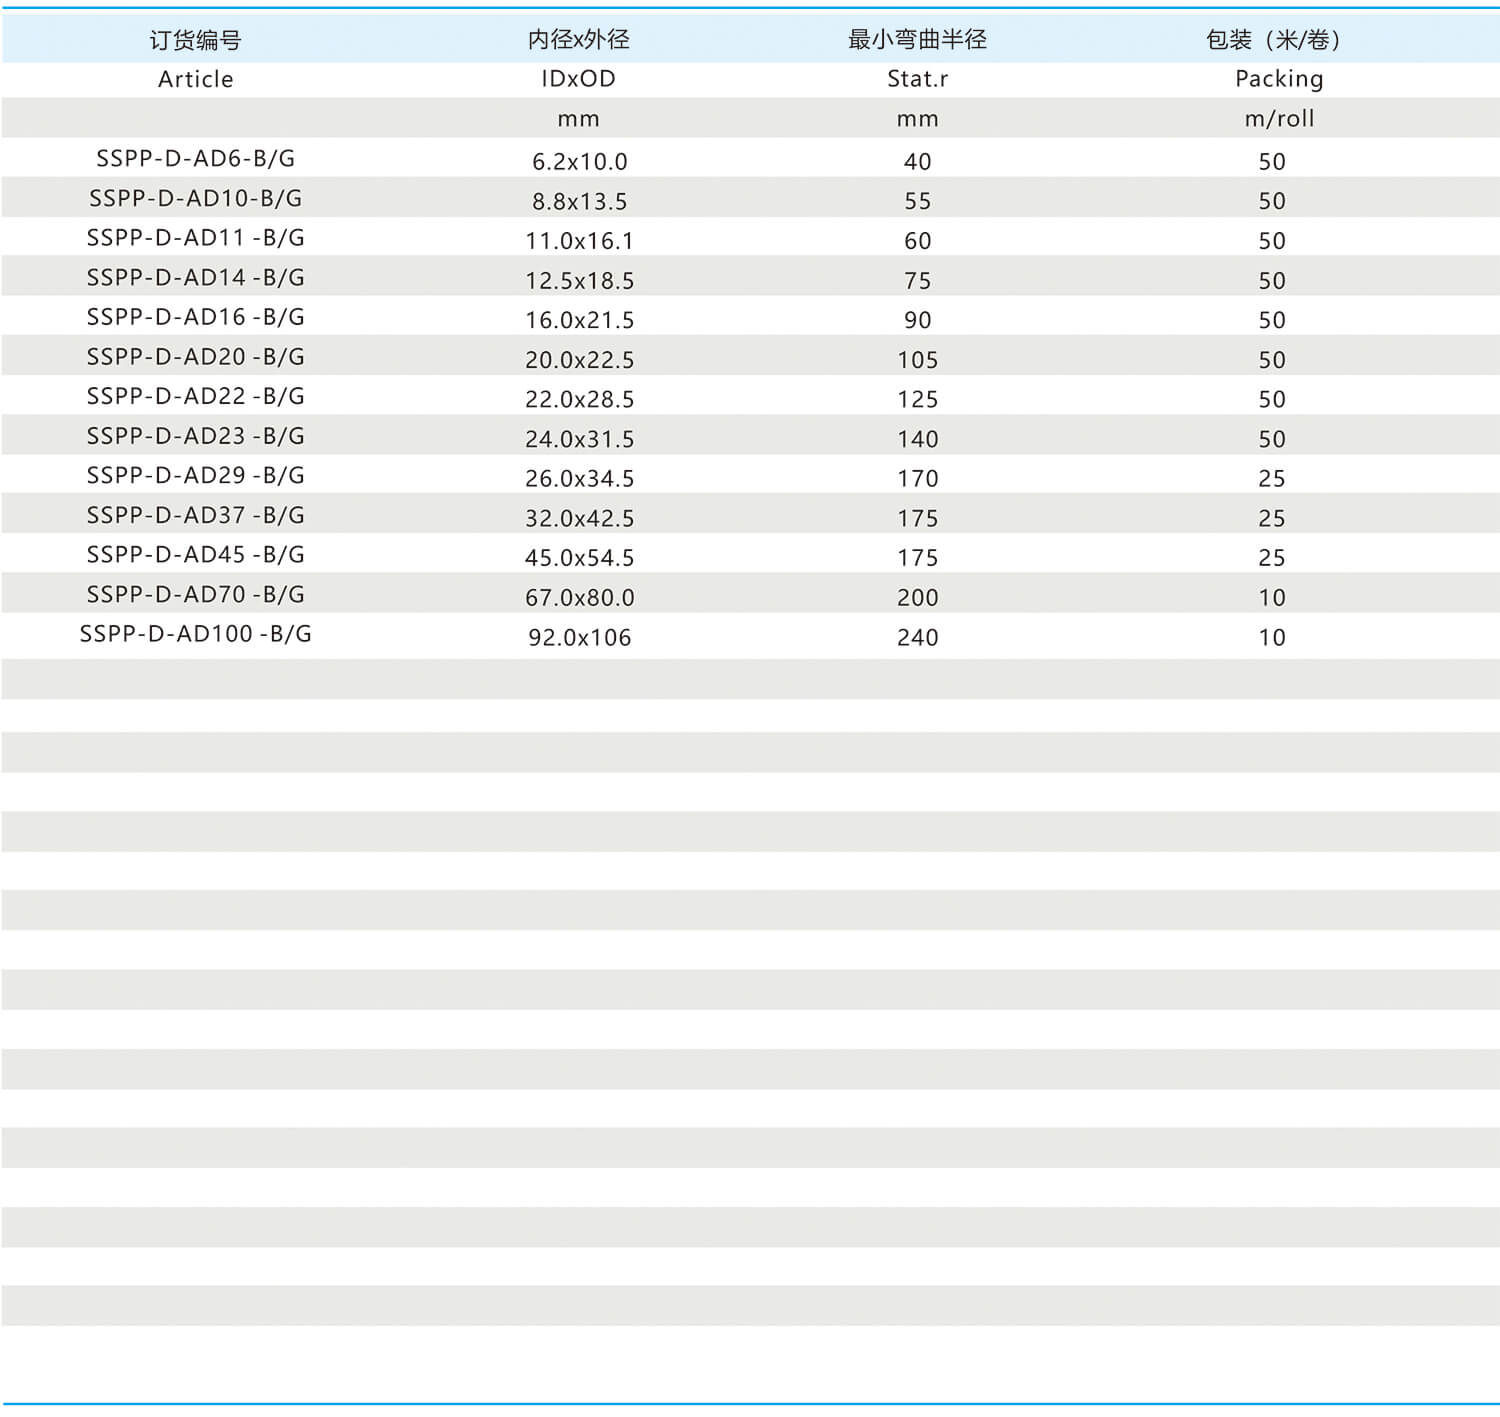The image size is (1500, 1417).
Task: Click the IDxOD column header
Action: tap(578, 79)
